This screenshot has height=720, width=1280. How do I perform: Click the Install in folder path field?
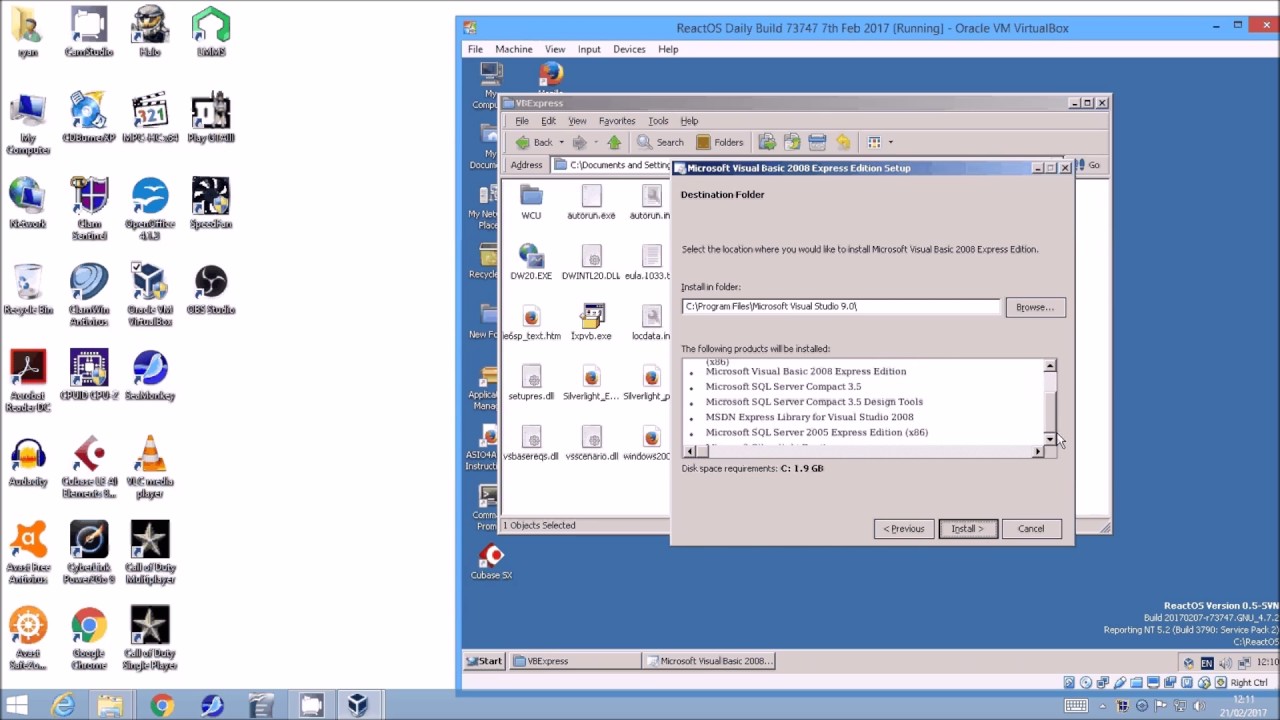(x=841, y=307)
